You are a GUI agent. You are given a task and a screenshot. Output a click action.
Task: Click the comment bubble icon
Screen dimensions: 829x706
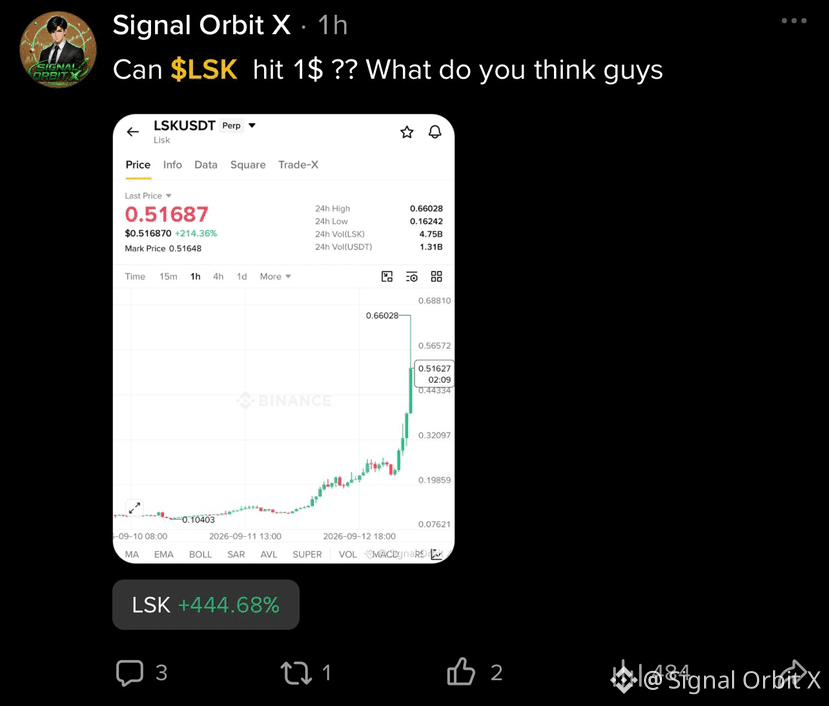130,673
